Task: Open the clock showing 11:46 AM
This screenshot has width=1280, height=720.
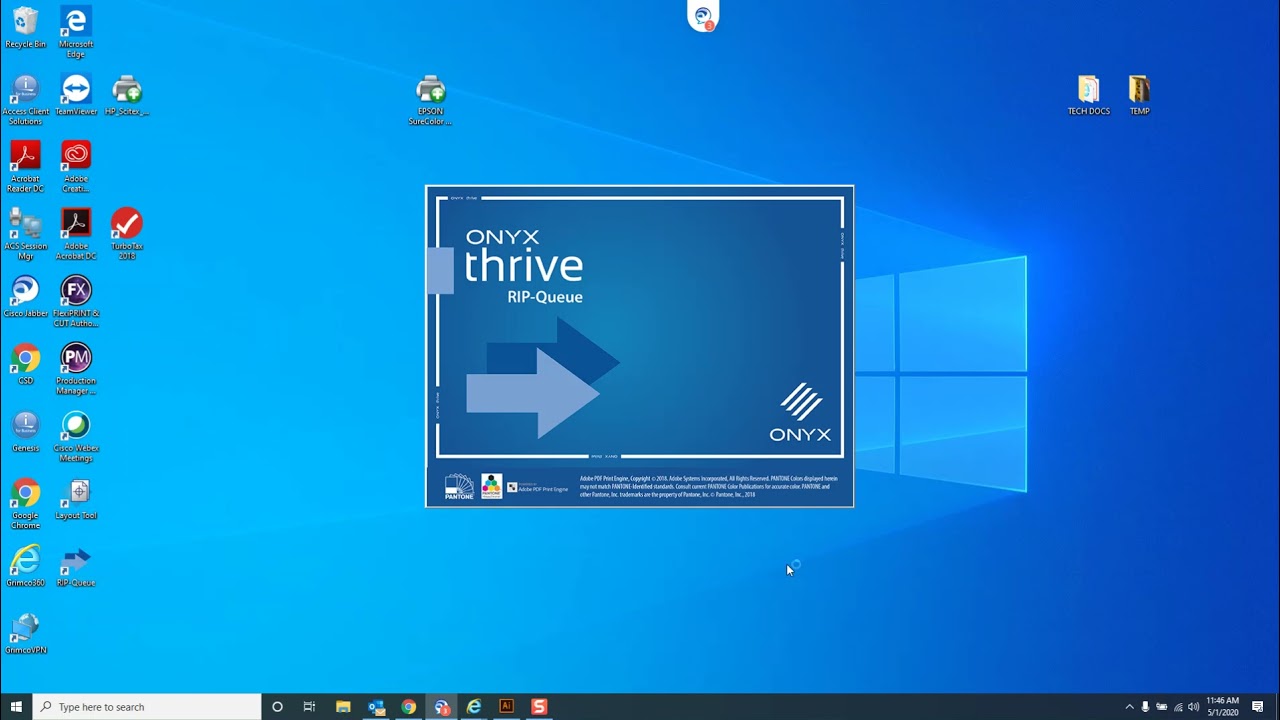Action: [x=1223, y=707]
